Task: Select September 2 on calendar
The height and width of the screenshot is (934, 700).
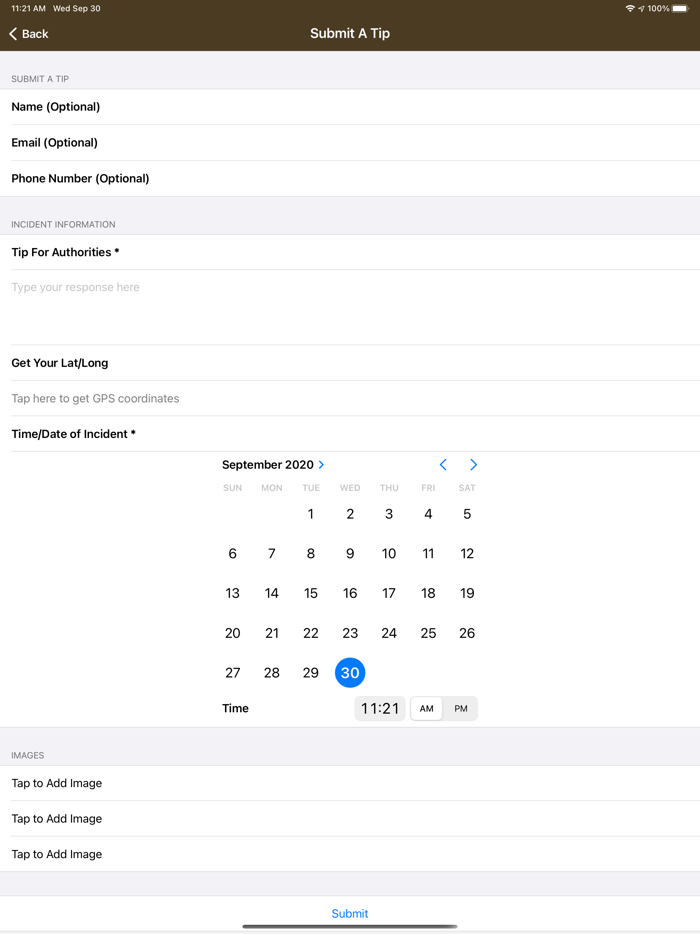Action: point(350,514)
